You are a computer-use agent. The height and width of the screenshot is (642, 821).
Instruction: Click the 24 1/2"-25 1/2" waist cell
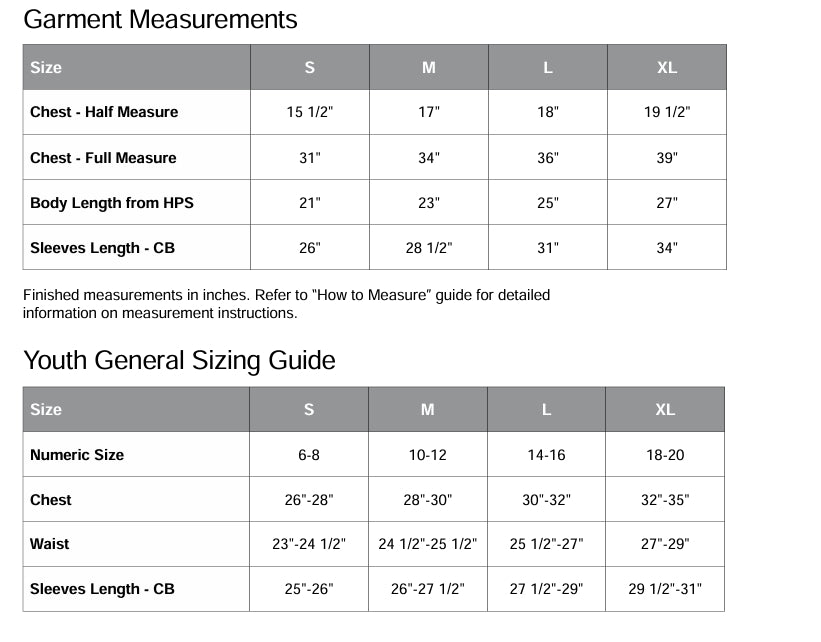[428, 544]
